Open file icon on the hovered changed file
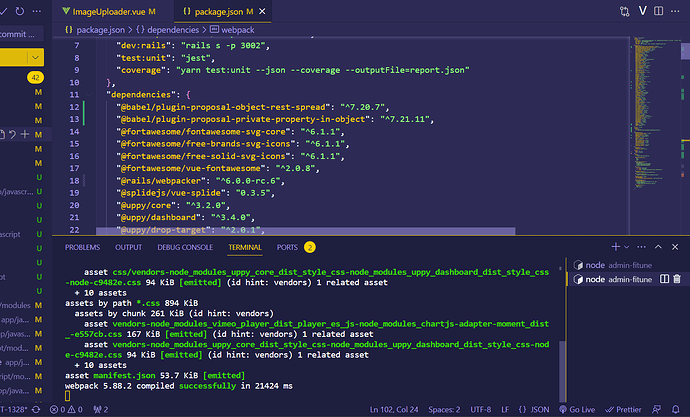Image resolution: width=690 pixels, height=417 pixels. click(2, 135)
